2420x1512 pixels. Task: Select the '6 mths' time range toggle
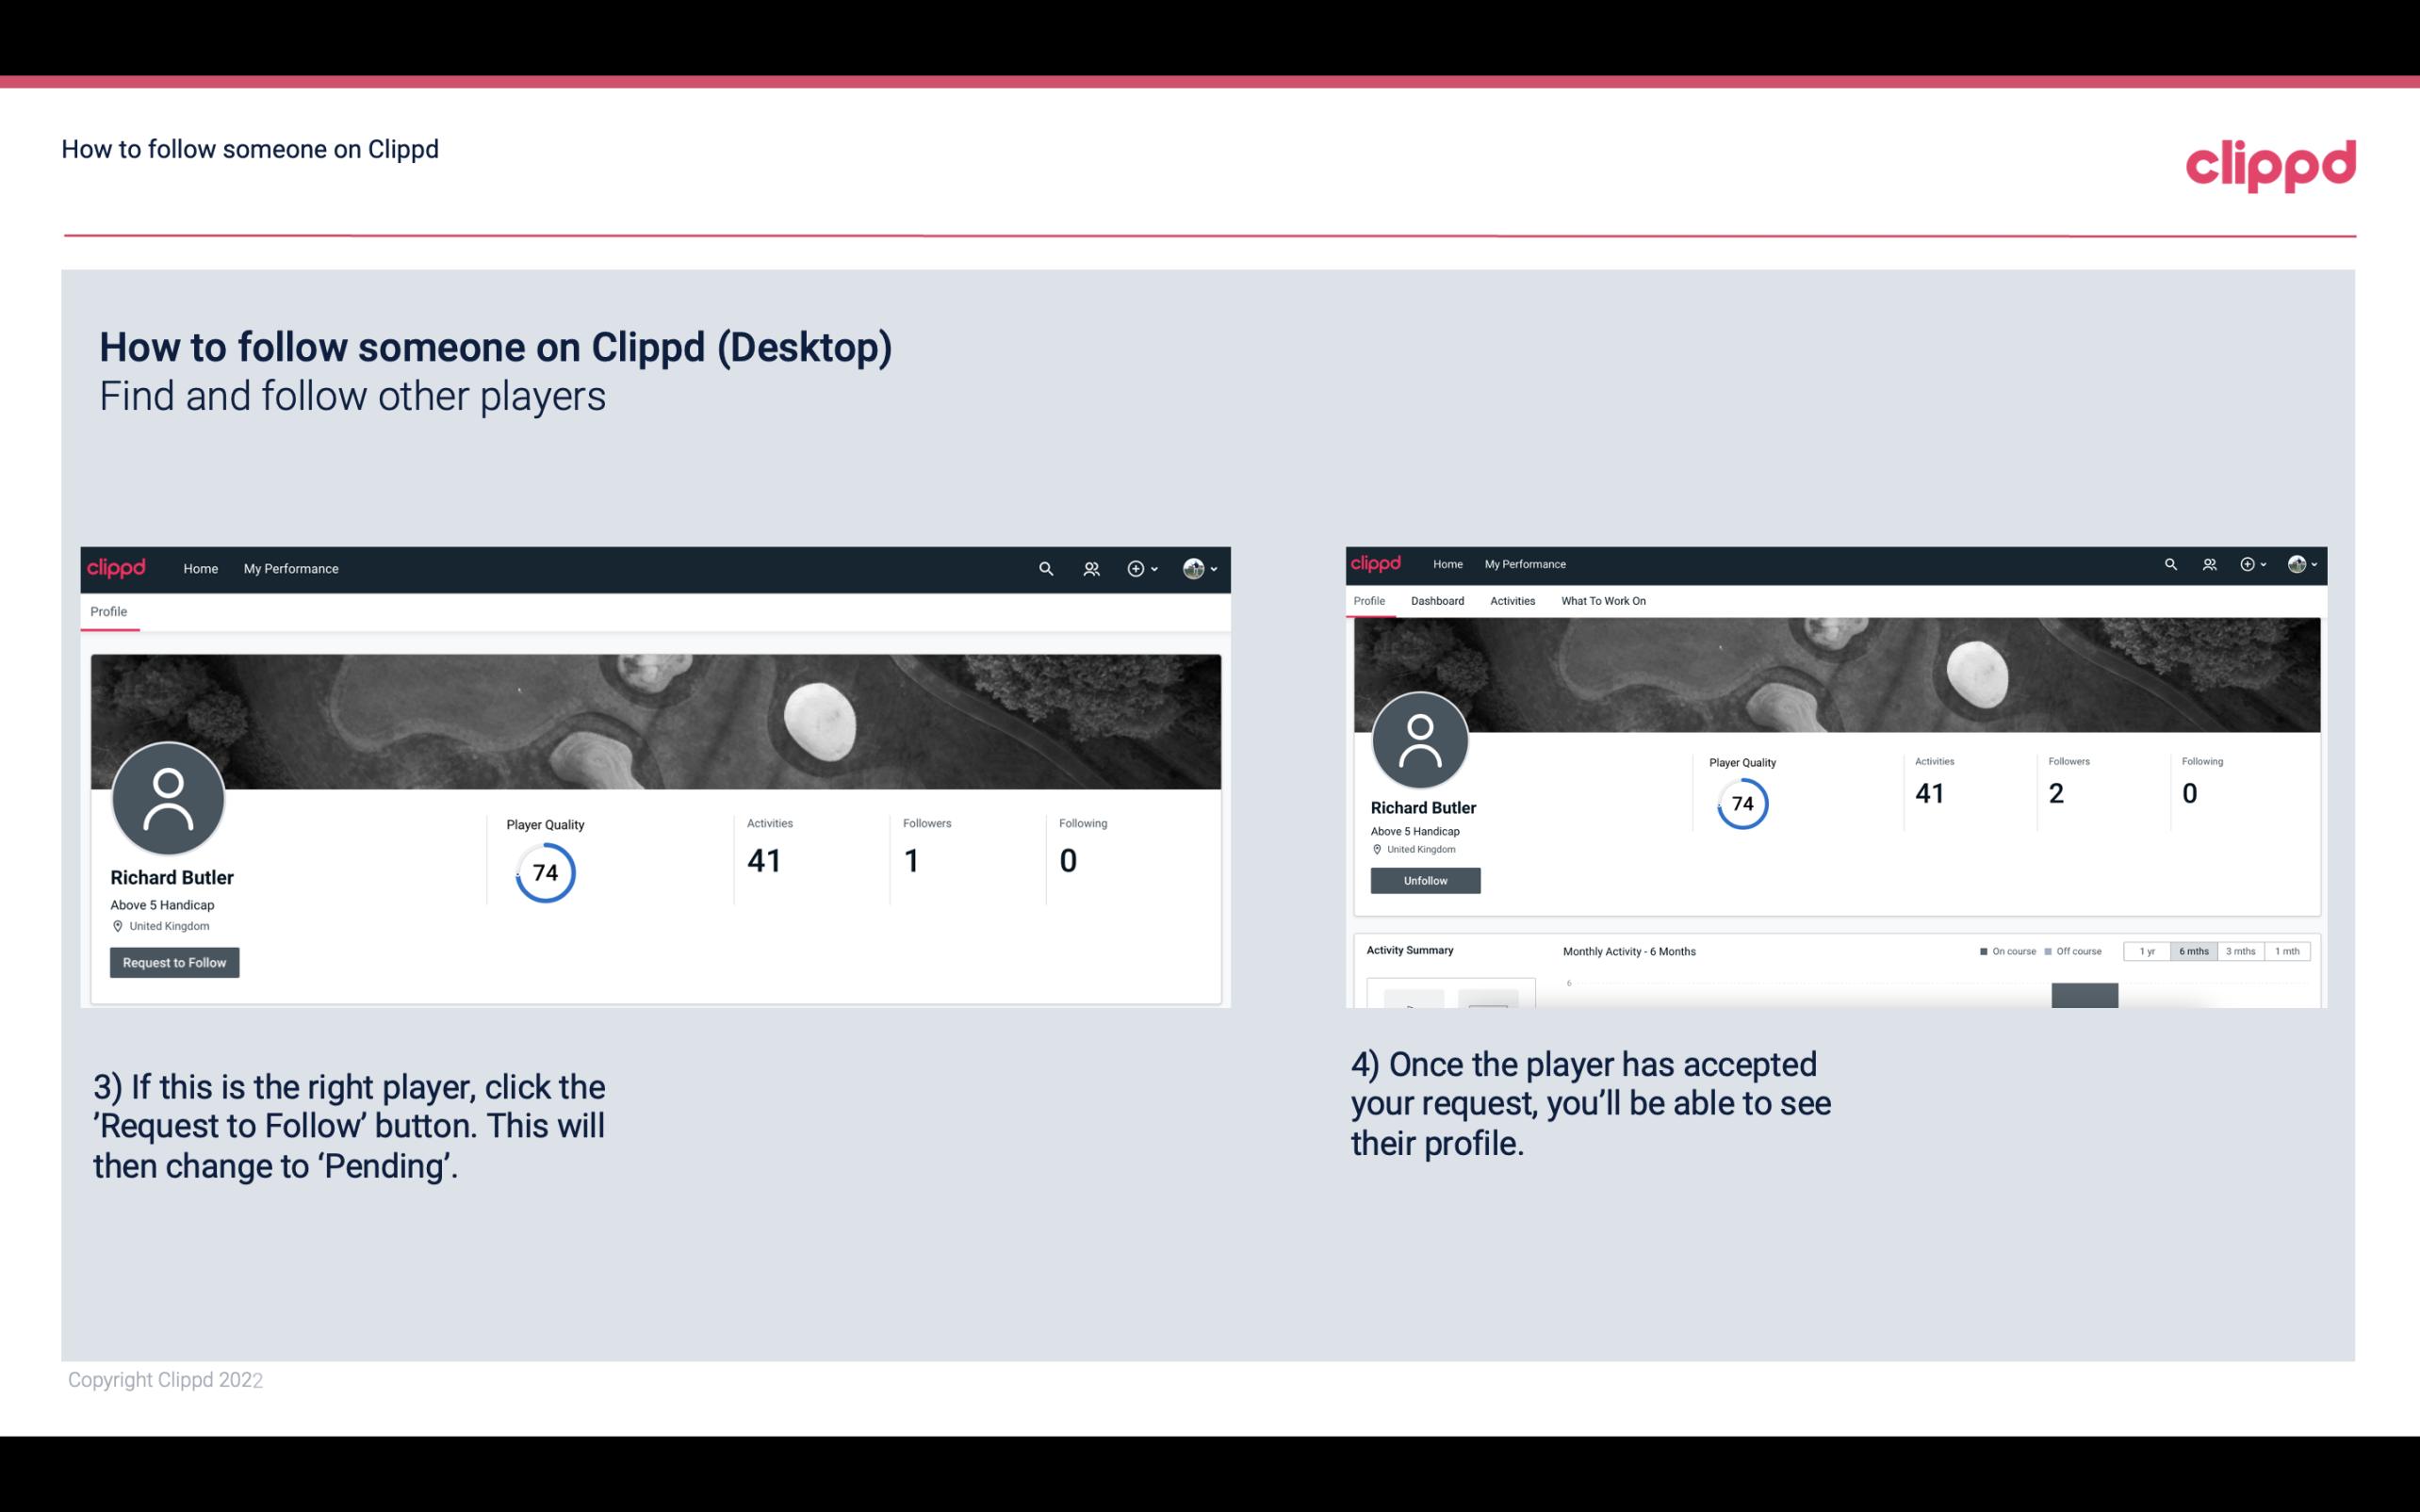pos(2192,951)
